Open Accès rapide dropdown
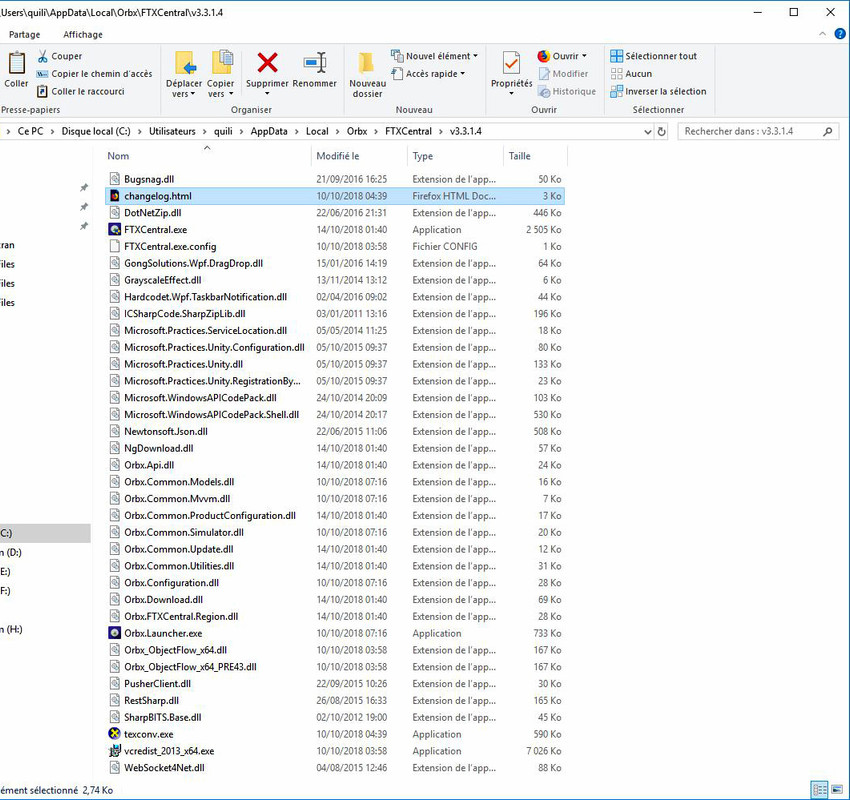The width and height of the screenshot is (850, 800). (x=428, y=74)
